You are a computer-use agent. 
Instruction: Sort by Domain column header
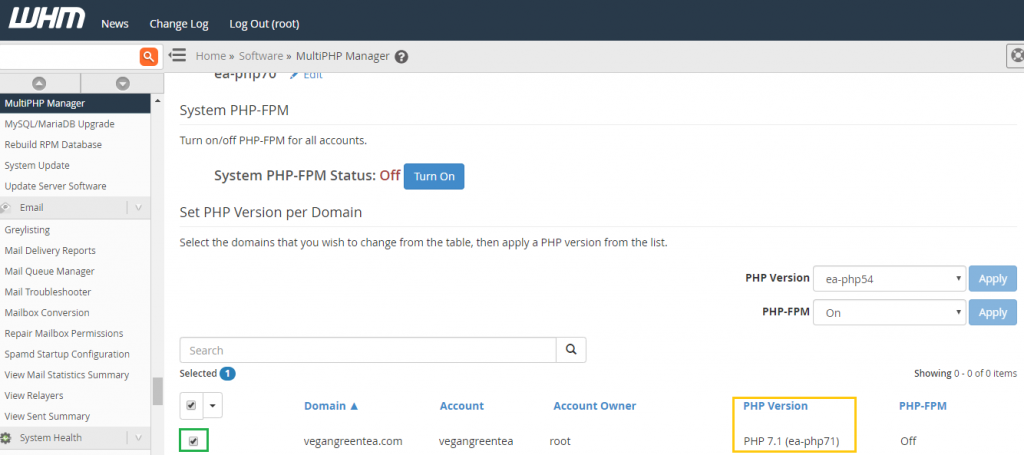[332, 405]
